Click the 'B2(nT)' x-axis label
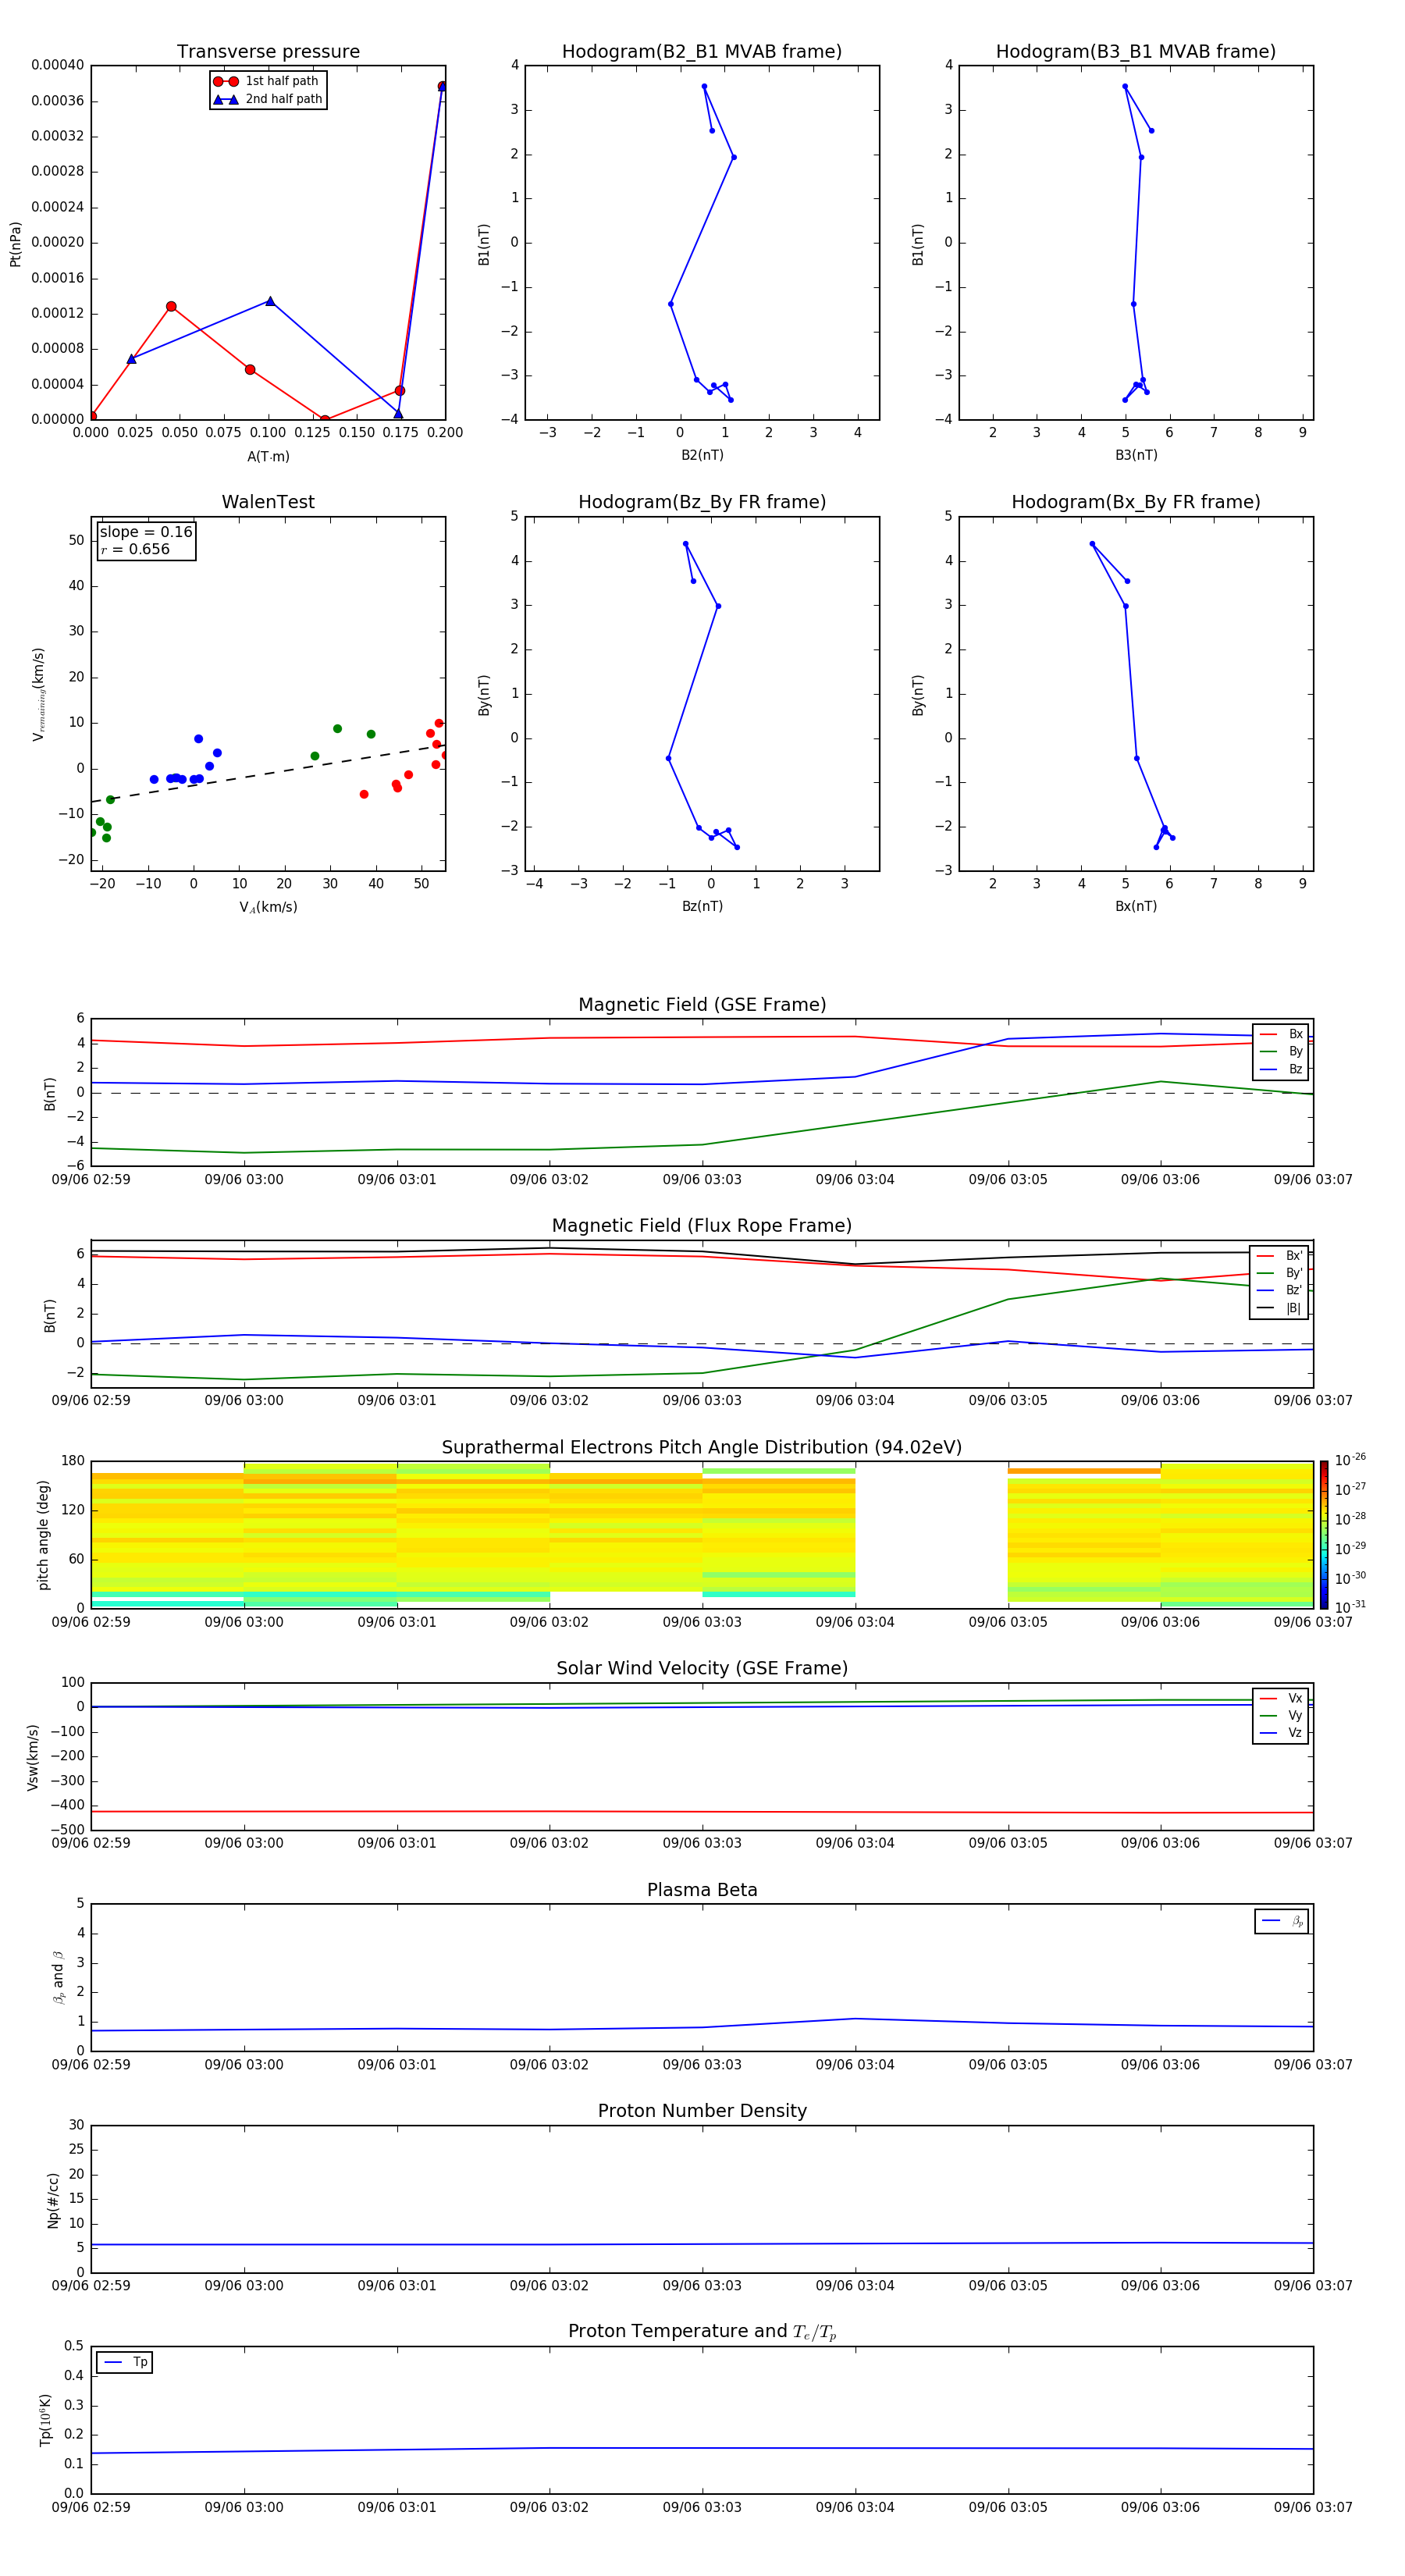Viewport: 1405px width, 2576px height. (702, 455)
